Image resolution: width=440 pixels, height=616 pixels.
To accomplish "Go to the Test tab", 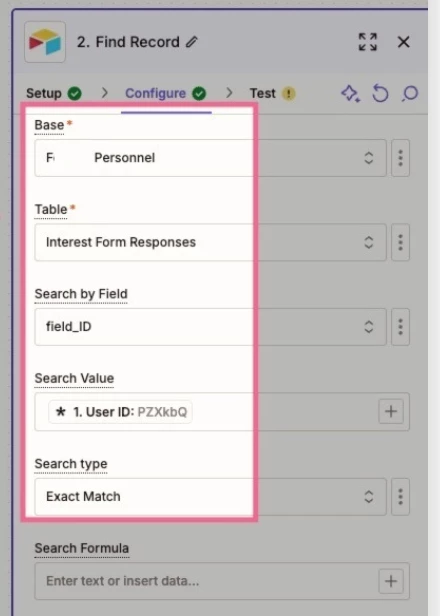I will [x=273, y=94].
